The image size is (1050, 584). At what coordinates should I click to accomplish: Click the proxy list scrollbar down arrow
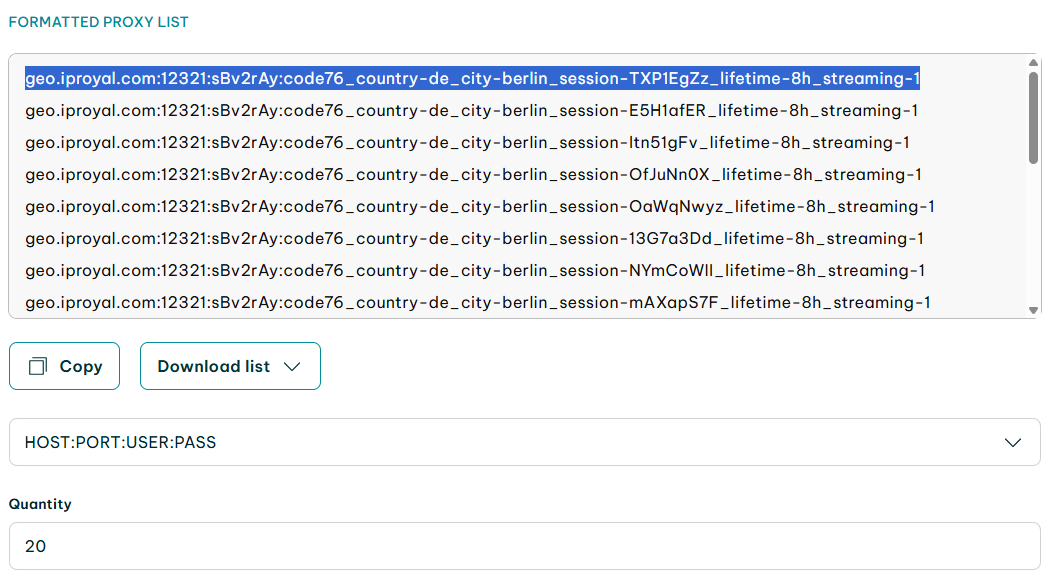tap(1033, 310)
